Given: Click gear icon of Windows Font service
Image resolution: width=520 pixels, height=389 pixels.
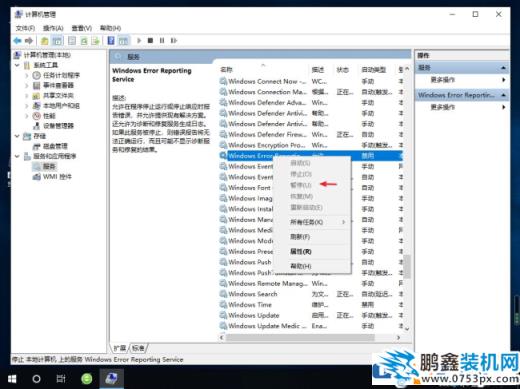Looking at the screenshot, I should pyautogui.click(x=223, y=188).
